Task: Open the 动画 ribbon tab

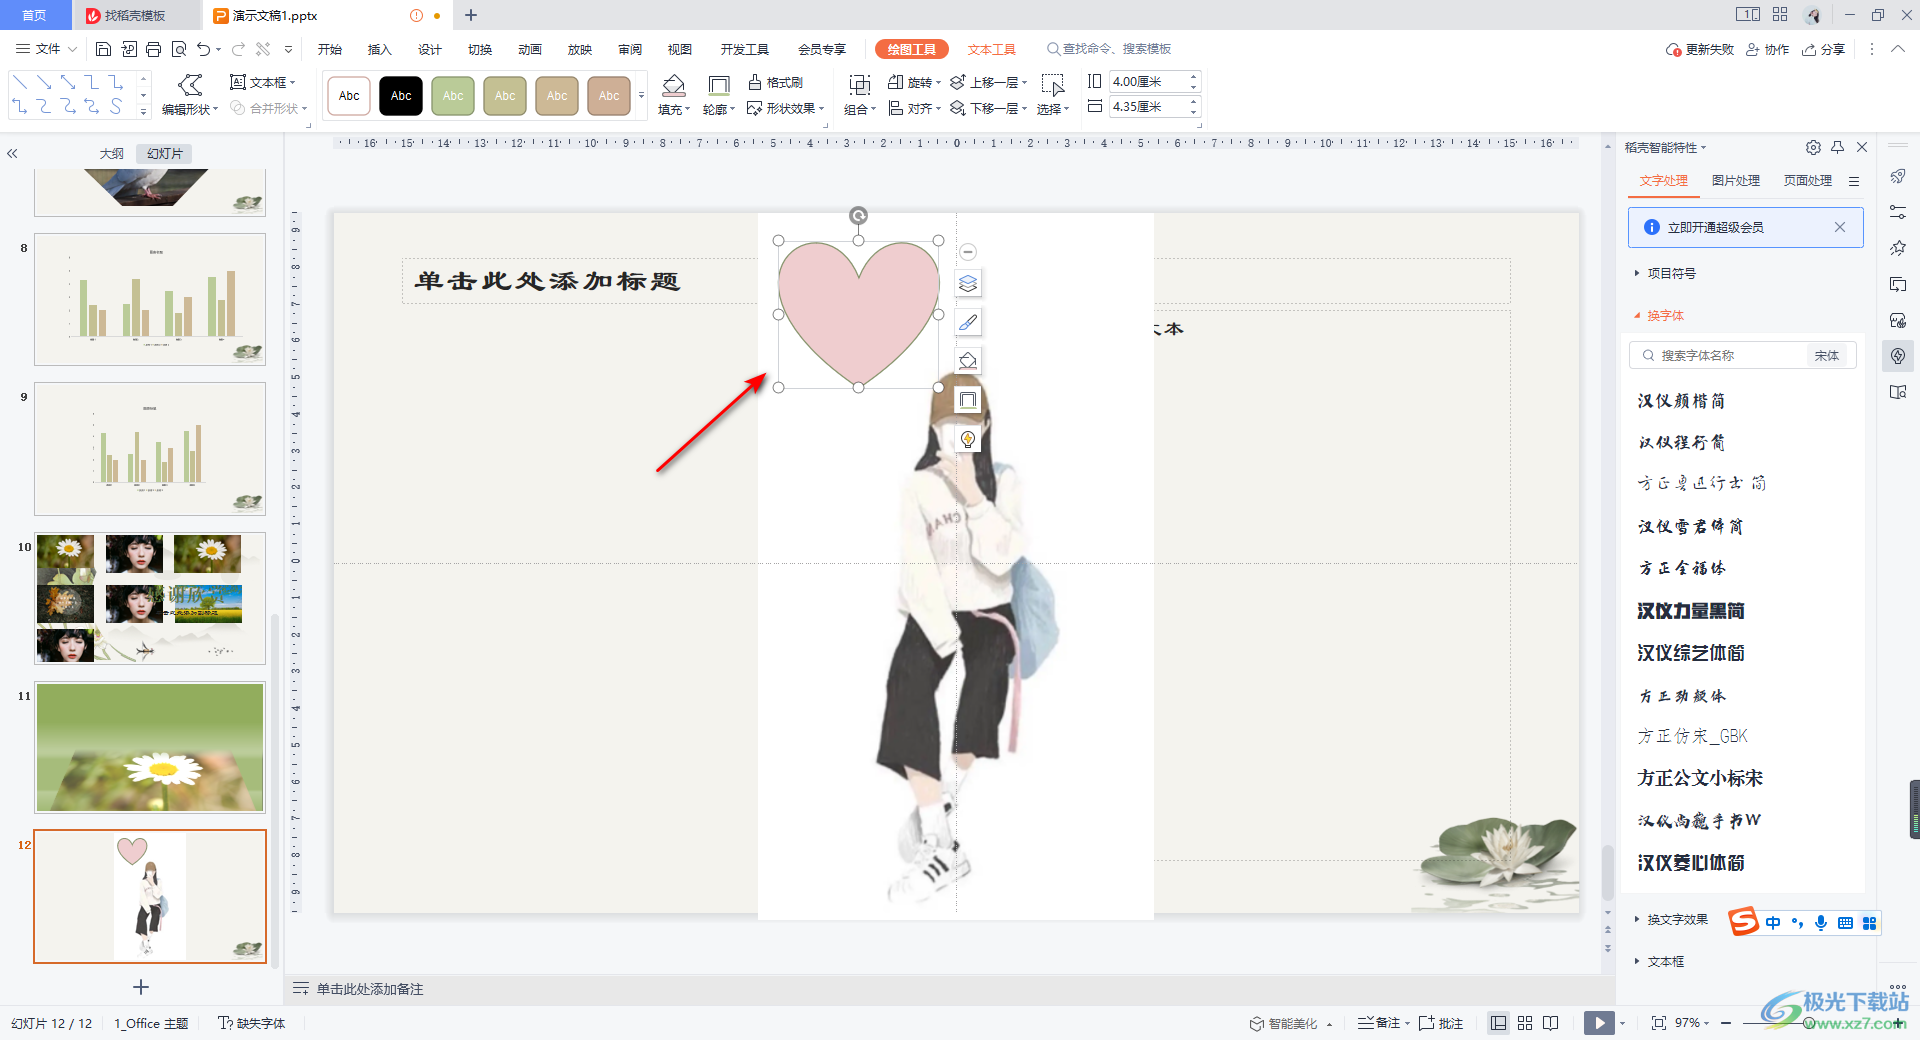Action: pyautogui.click(x=529, y=49)
